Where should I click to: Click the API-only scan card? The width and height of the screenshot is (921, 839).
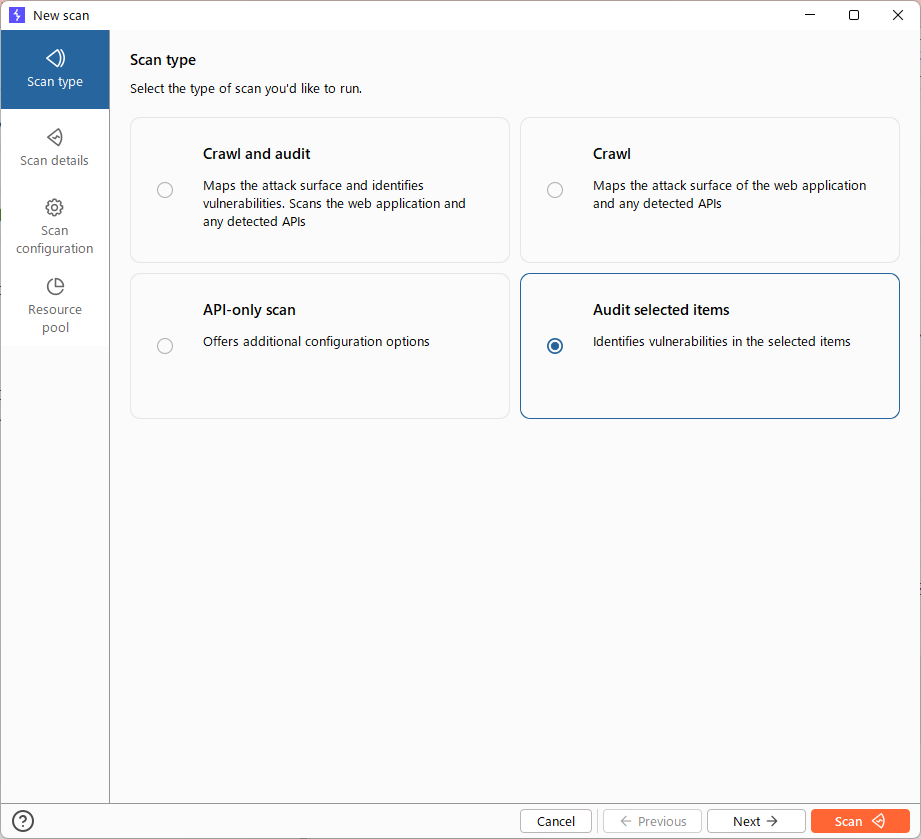click(x=319, y=345)
